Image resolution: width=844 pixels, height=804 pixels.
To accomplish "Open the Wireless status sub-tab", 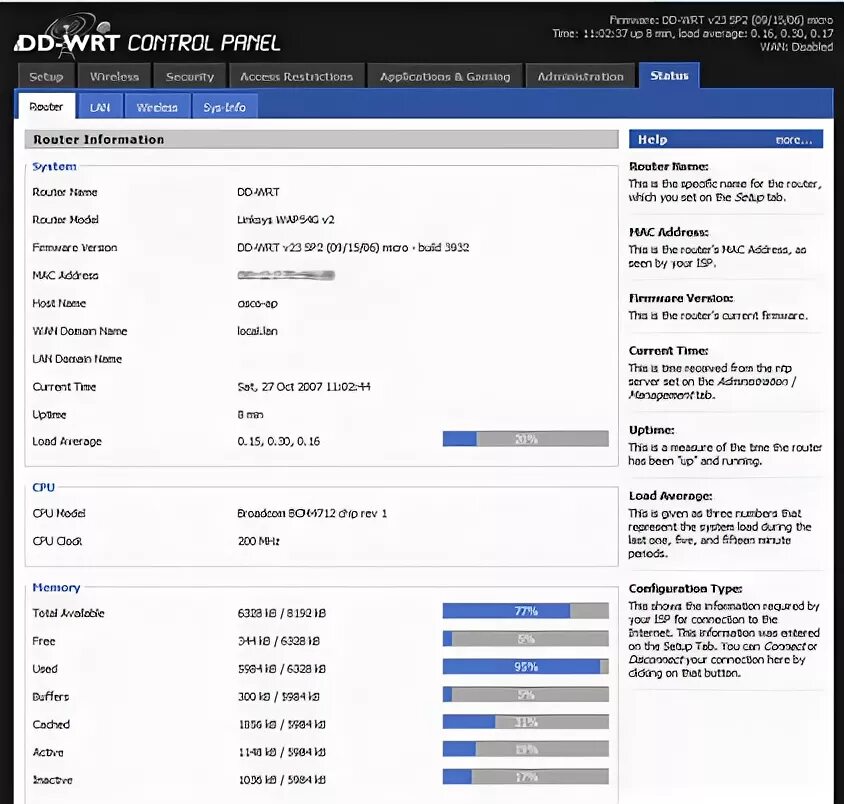I will point(157,107).
